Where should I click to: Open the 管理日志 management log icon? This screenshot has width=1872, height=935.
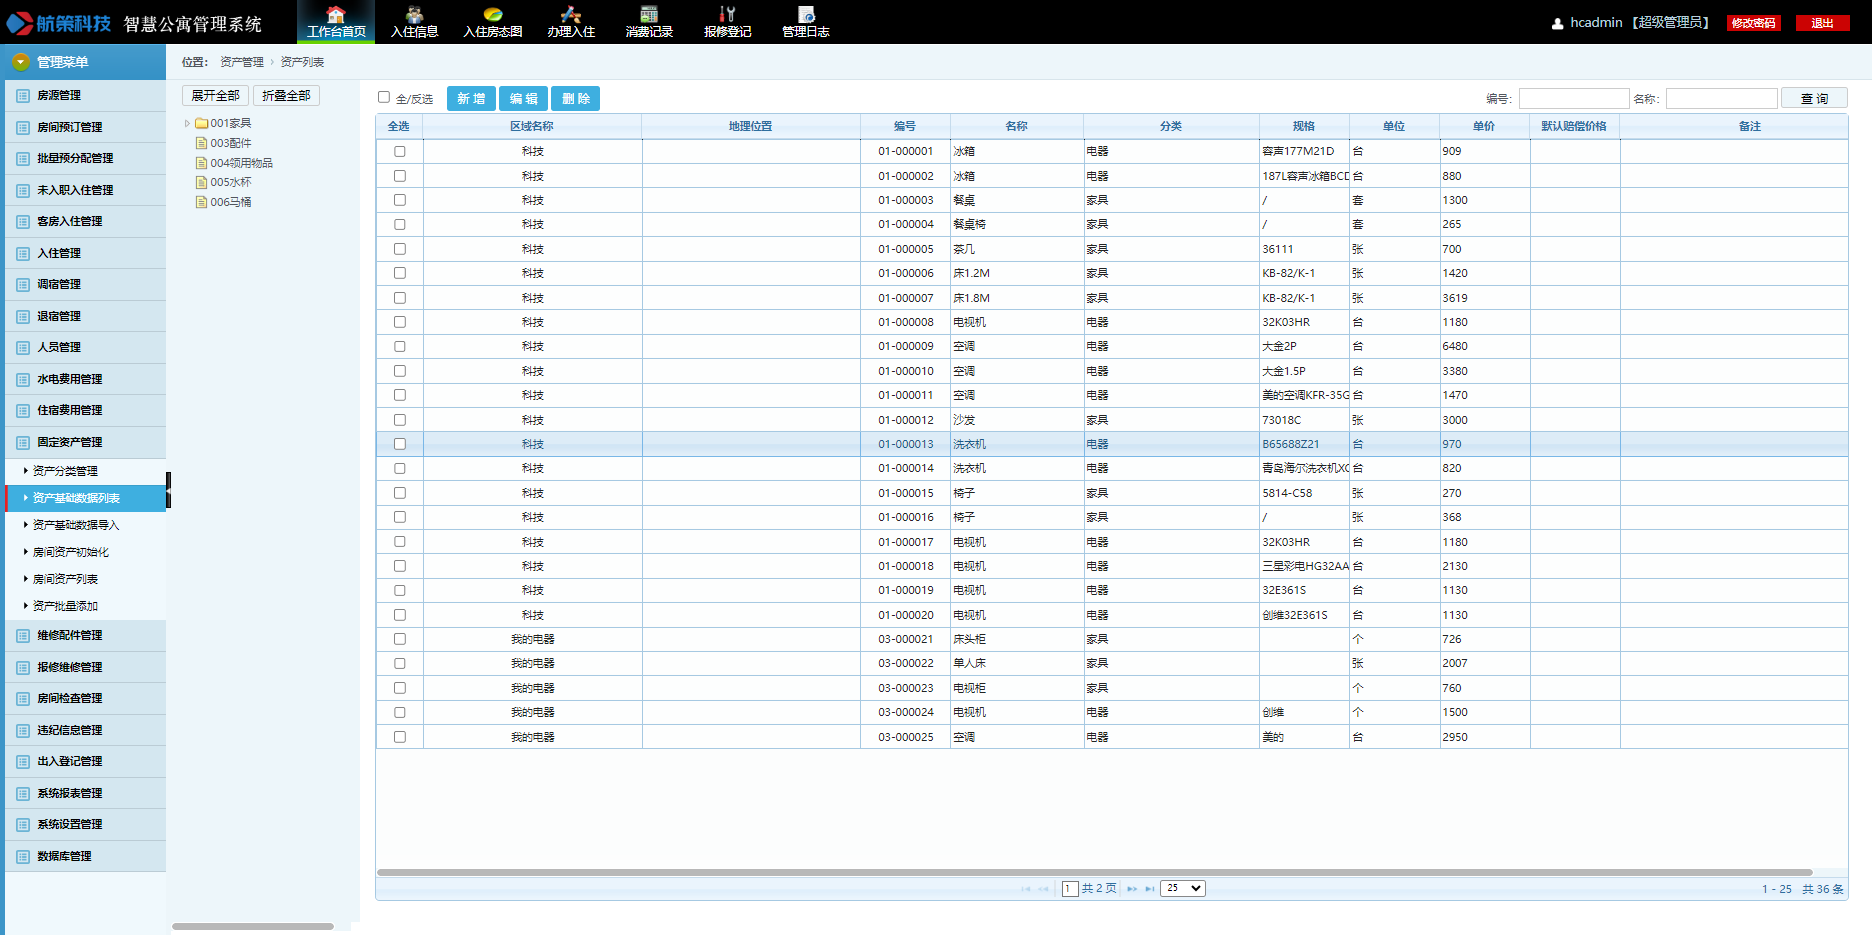click(805, 21)
